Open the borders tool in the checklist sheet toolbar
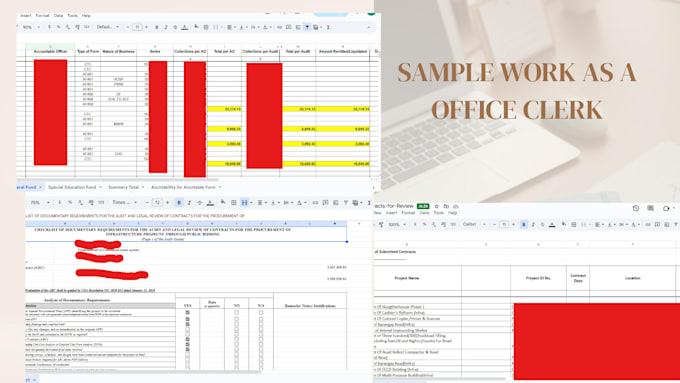The width and height of the screenshot is (680, 383). [234, 203]
